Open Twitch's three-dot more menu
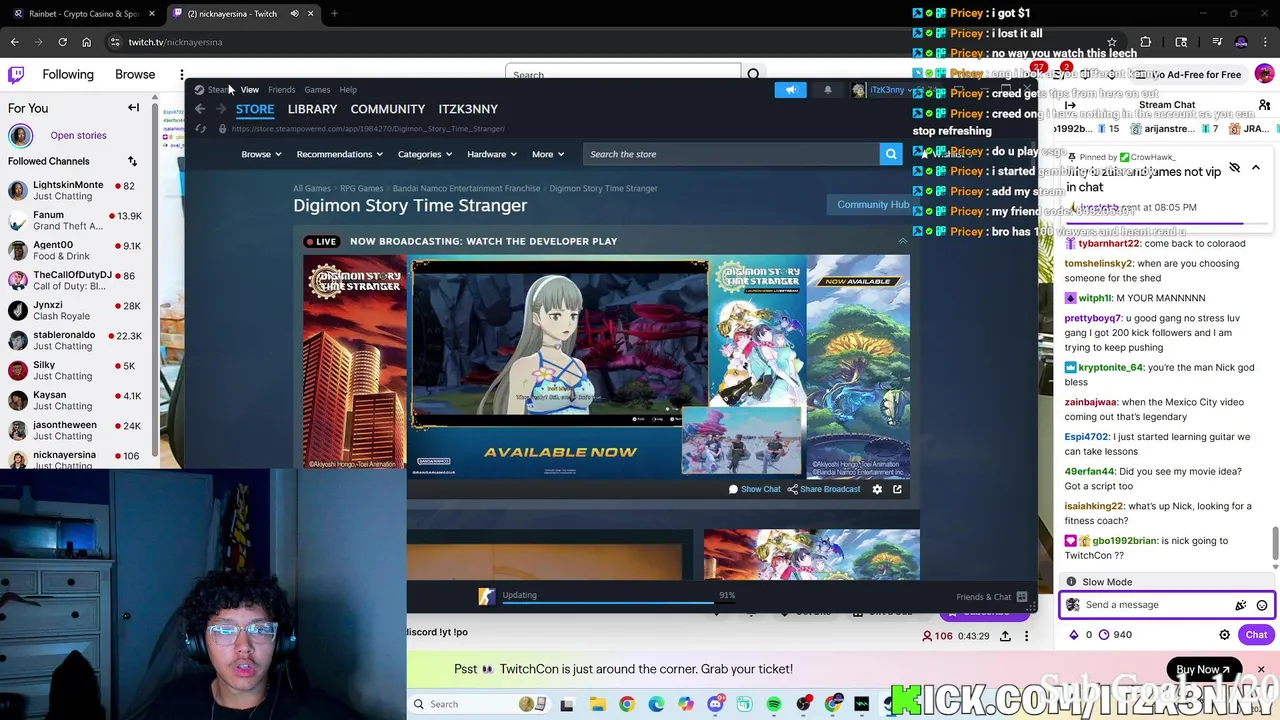This screenshot has width=1280, height=720. [x=182, y=74]
